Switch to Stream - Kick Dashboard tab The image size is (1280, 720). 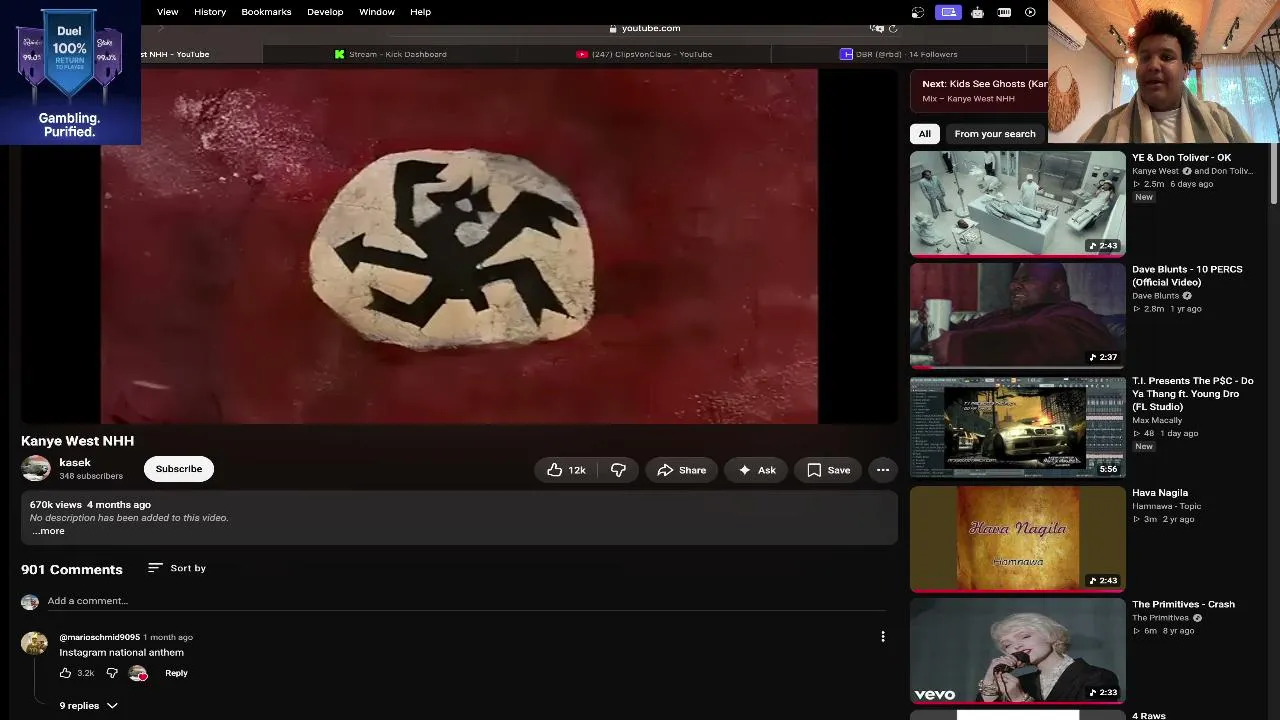pyautogui.click(x=391, y=54)
